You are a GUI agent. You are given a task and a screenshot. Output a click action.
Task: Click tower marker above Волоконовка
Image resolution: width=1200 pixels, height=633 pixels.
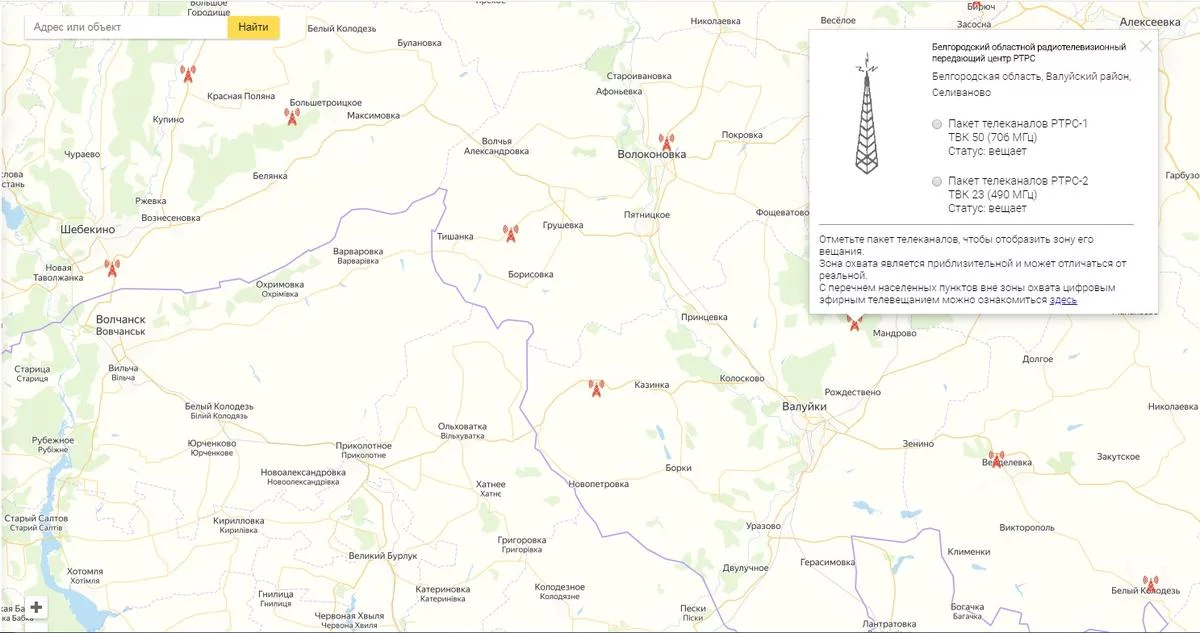pyautogui.click(x=666, y=143)
